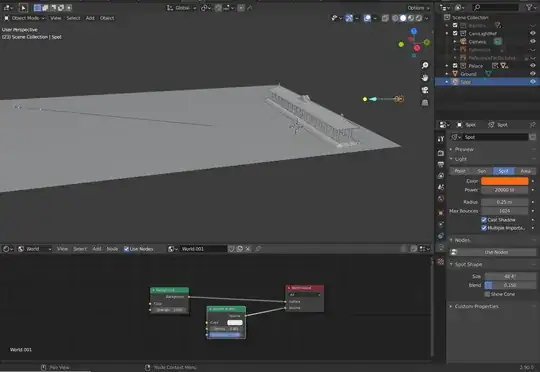Toggle snapping magnet icon

pos(218,8)
